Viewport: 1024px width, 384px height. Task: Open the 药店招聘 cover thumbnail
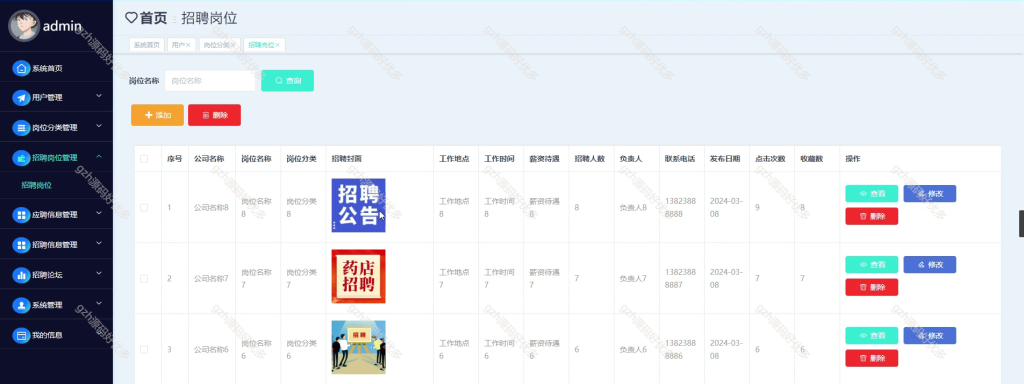pos(359,276)
